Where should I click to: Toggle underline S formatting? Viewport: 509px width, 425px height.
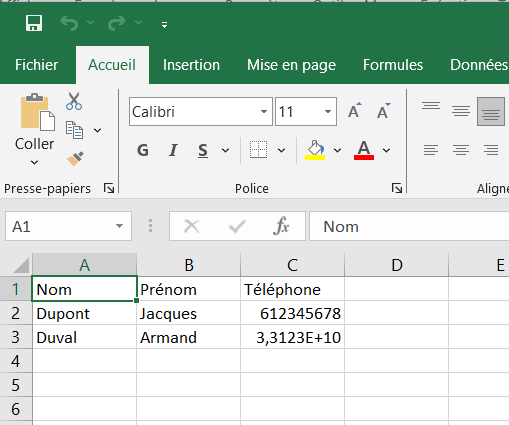pos(203,150)
